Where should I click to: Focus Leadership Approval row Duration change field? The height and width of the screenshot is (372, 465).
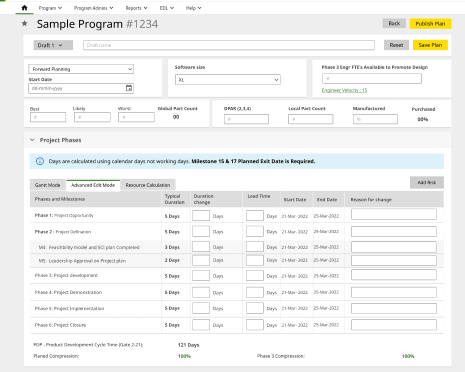tap(201, 260)
